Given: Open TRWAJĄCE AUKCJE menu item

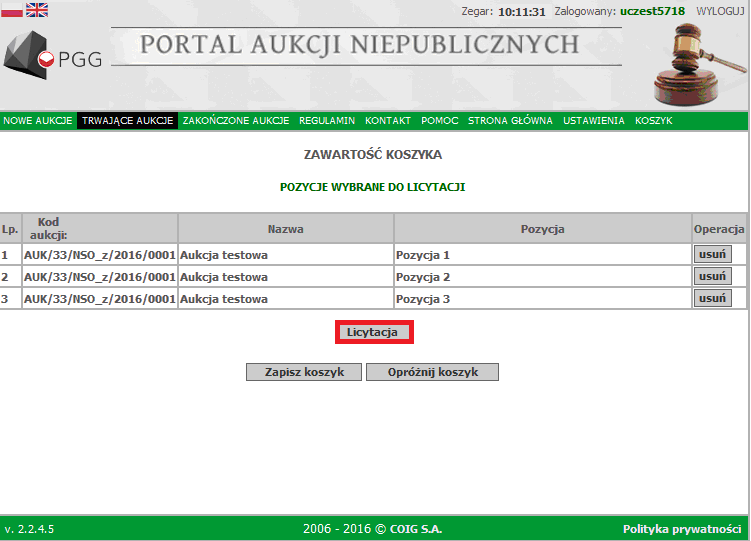Looking at the screenshot, I should 127,121.
